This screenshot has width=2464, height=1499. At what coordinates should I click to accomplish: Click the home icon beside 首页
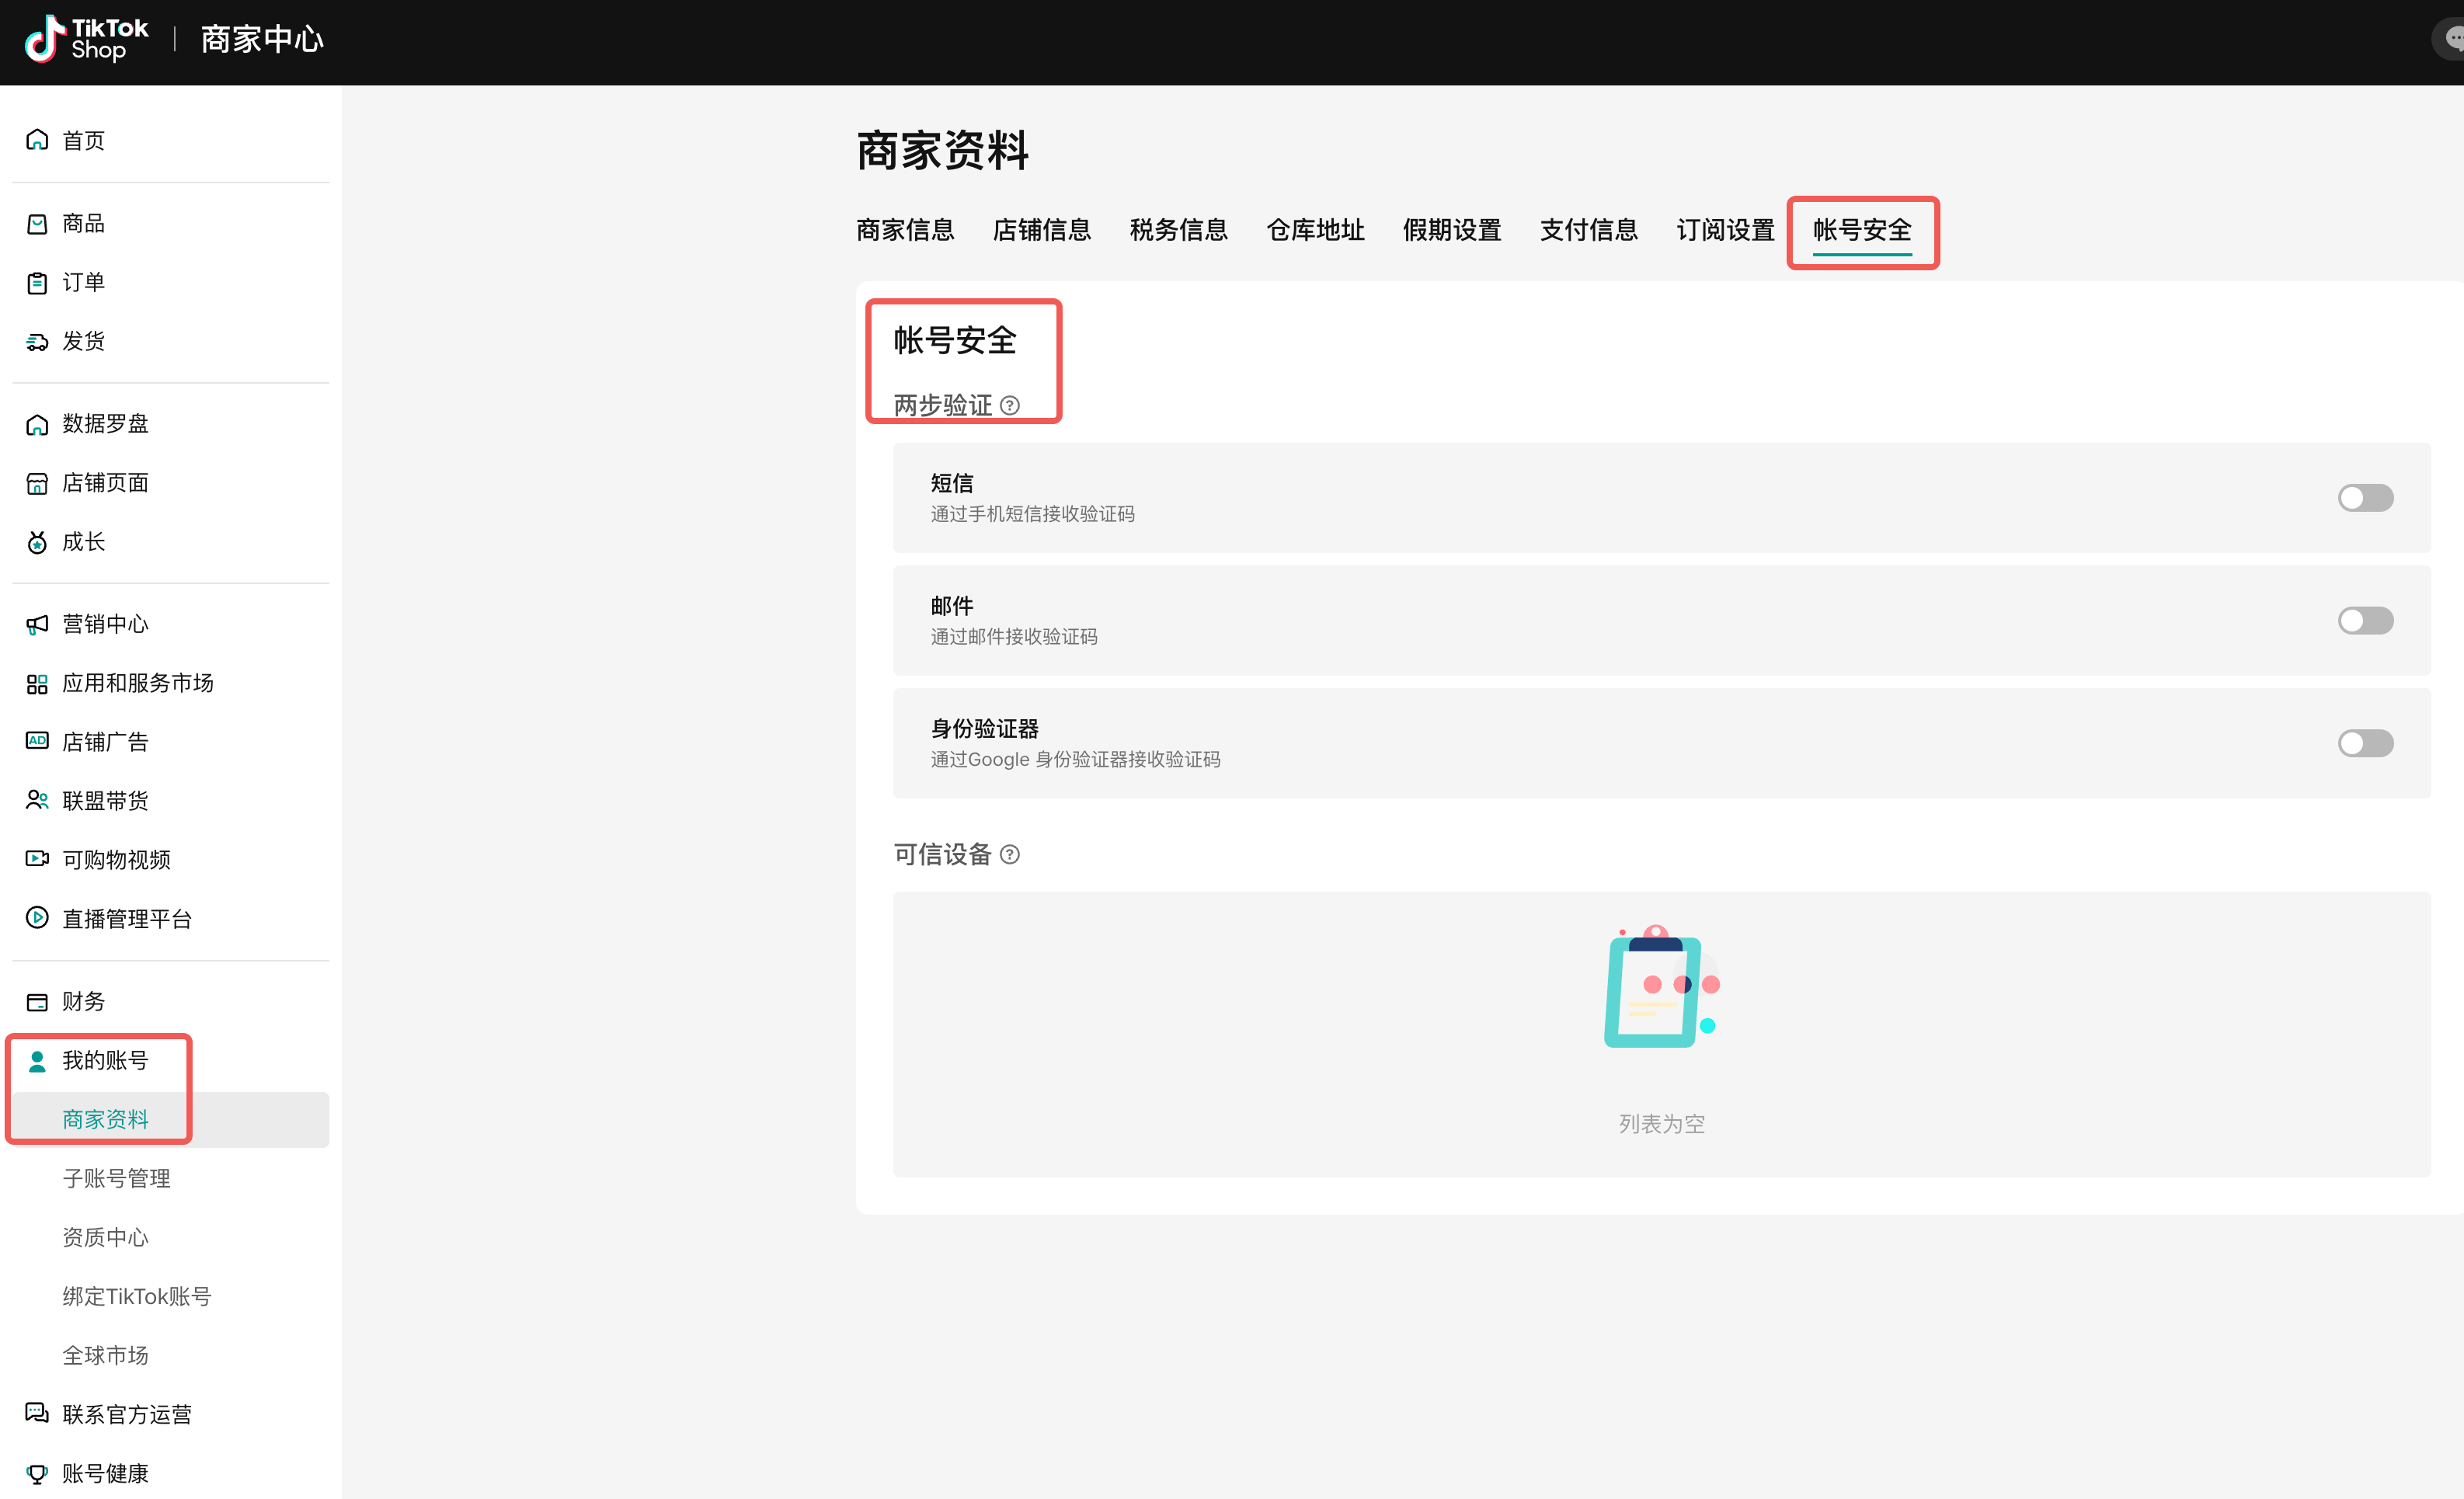tap(37, 140)
